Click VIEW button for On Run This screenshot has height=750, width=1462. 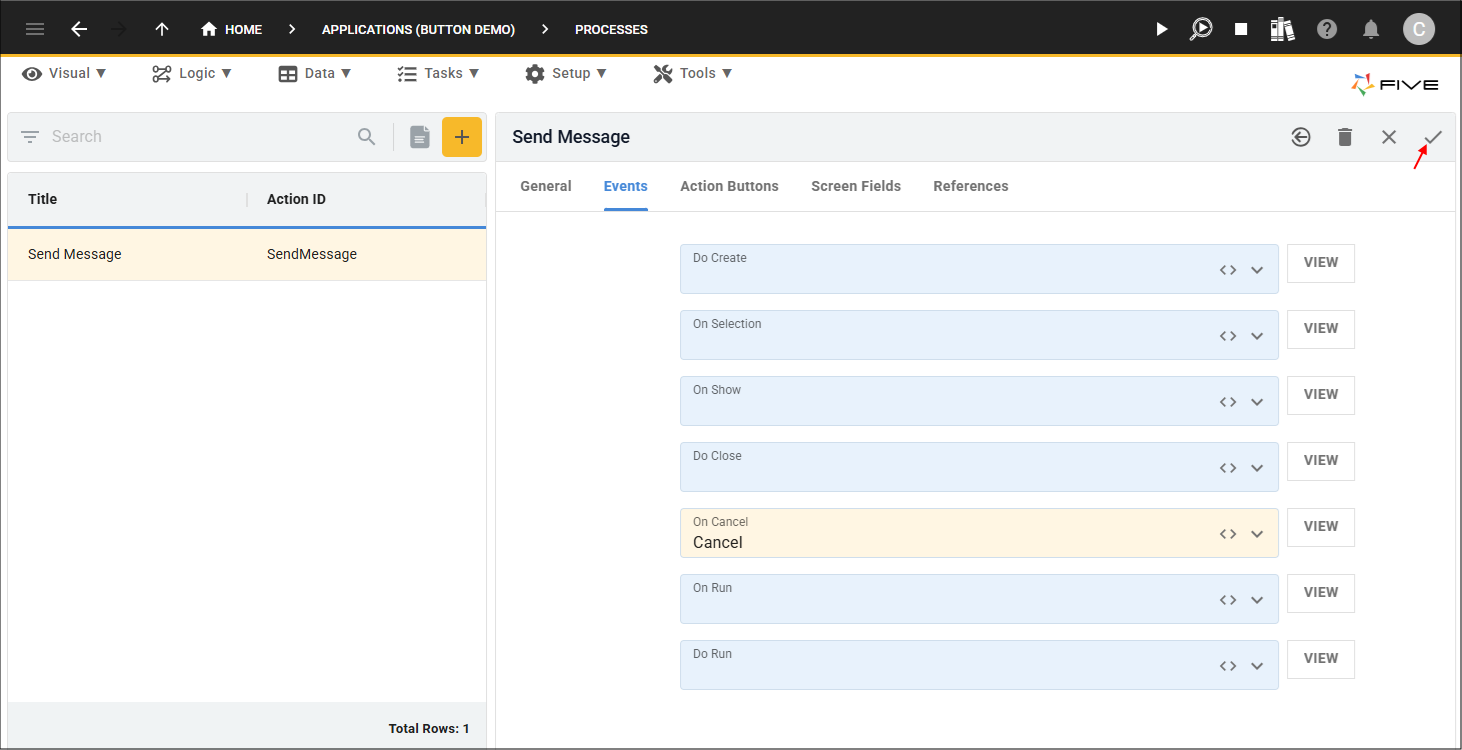(x=1321, y=593)
